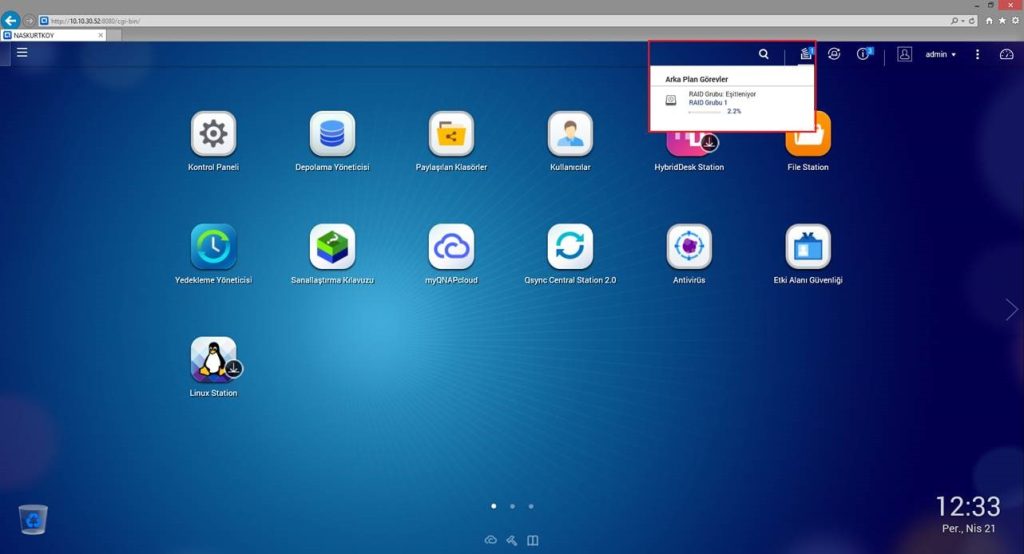Click the browser forward button
Image resolution: width=1024 pixels, height=554 pixels.
click(29, 21)
